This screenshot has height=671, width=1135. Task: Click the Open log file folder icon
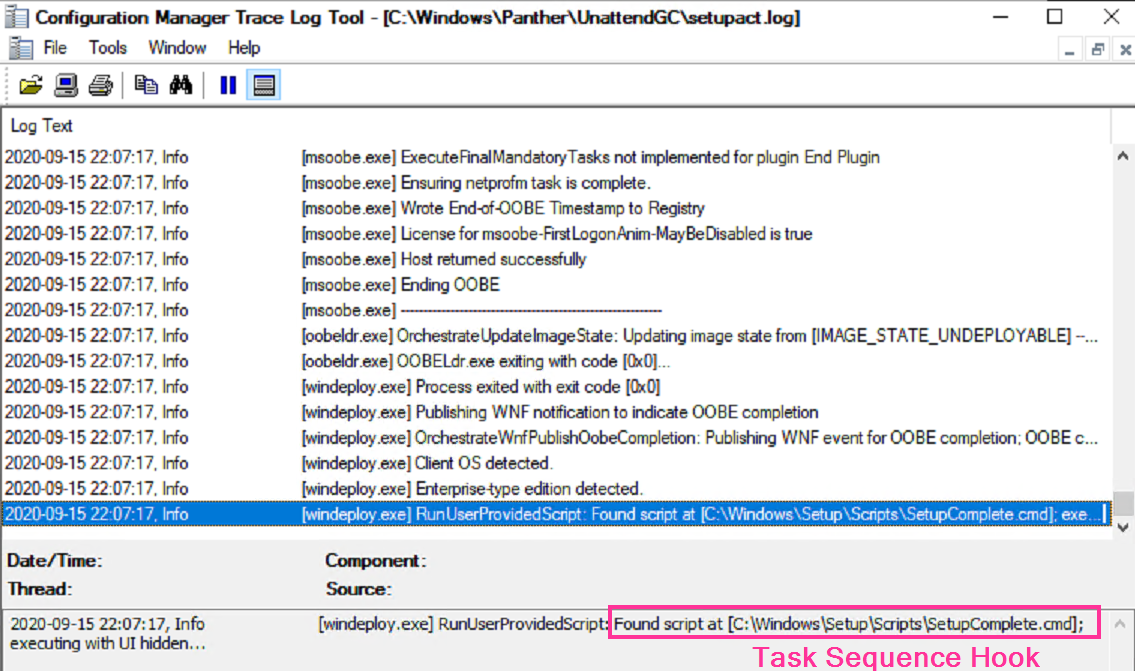pyautogui.click(x=31, y=86)
